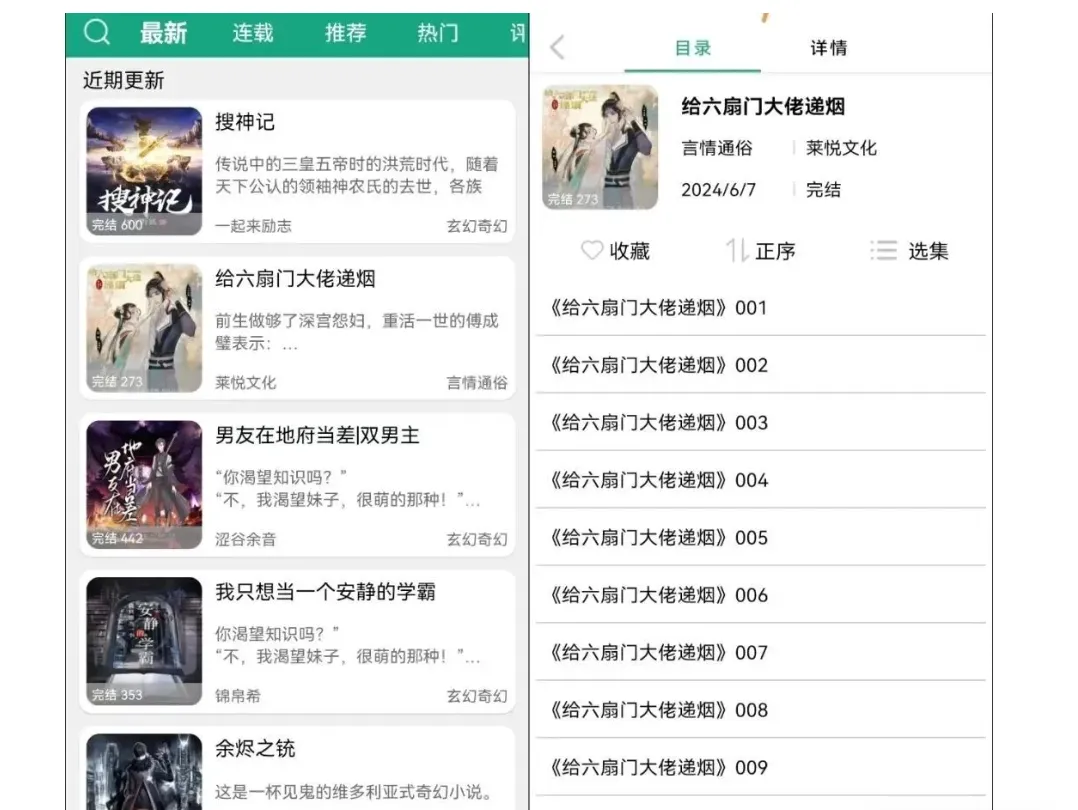Toggle the 正序 sort order
1078x810 pixels.
coord(760,251)
